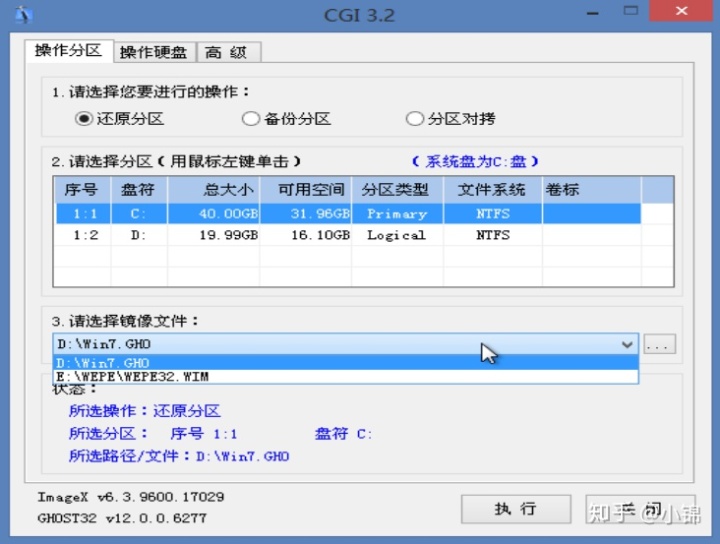Close the CGI 3.2 window
720x544 pixels.
point(681,11)
